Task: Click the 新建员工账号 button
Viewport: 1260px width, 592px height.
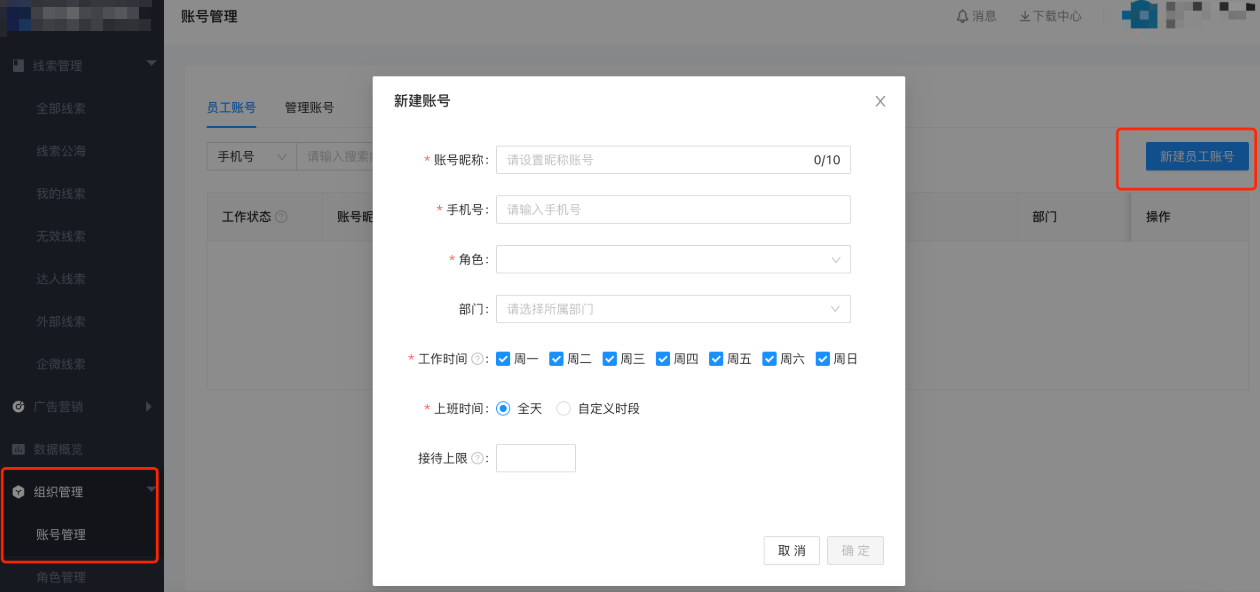Action: (1195, 158)
